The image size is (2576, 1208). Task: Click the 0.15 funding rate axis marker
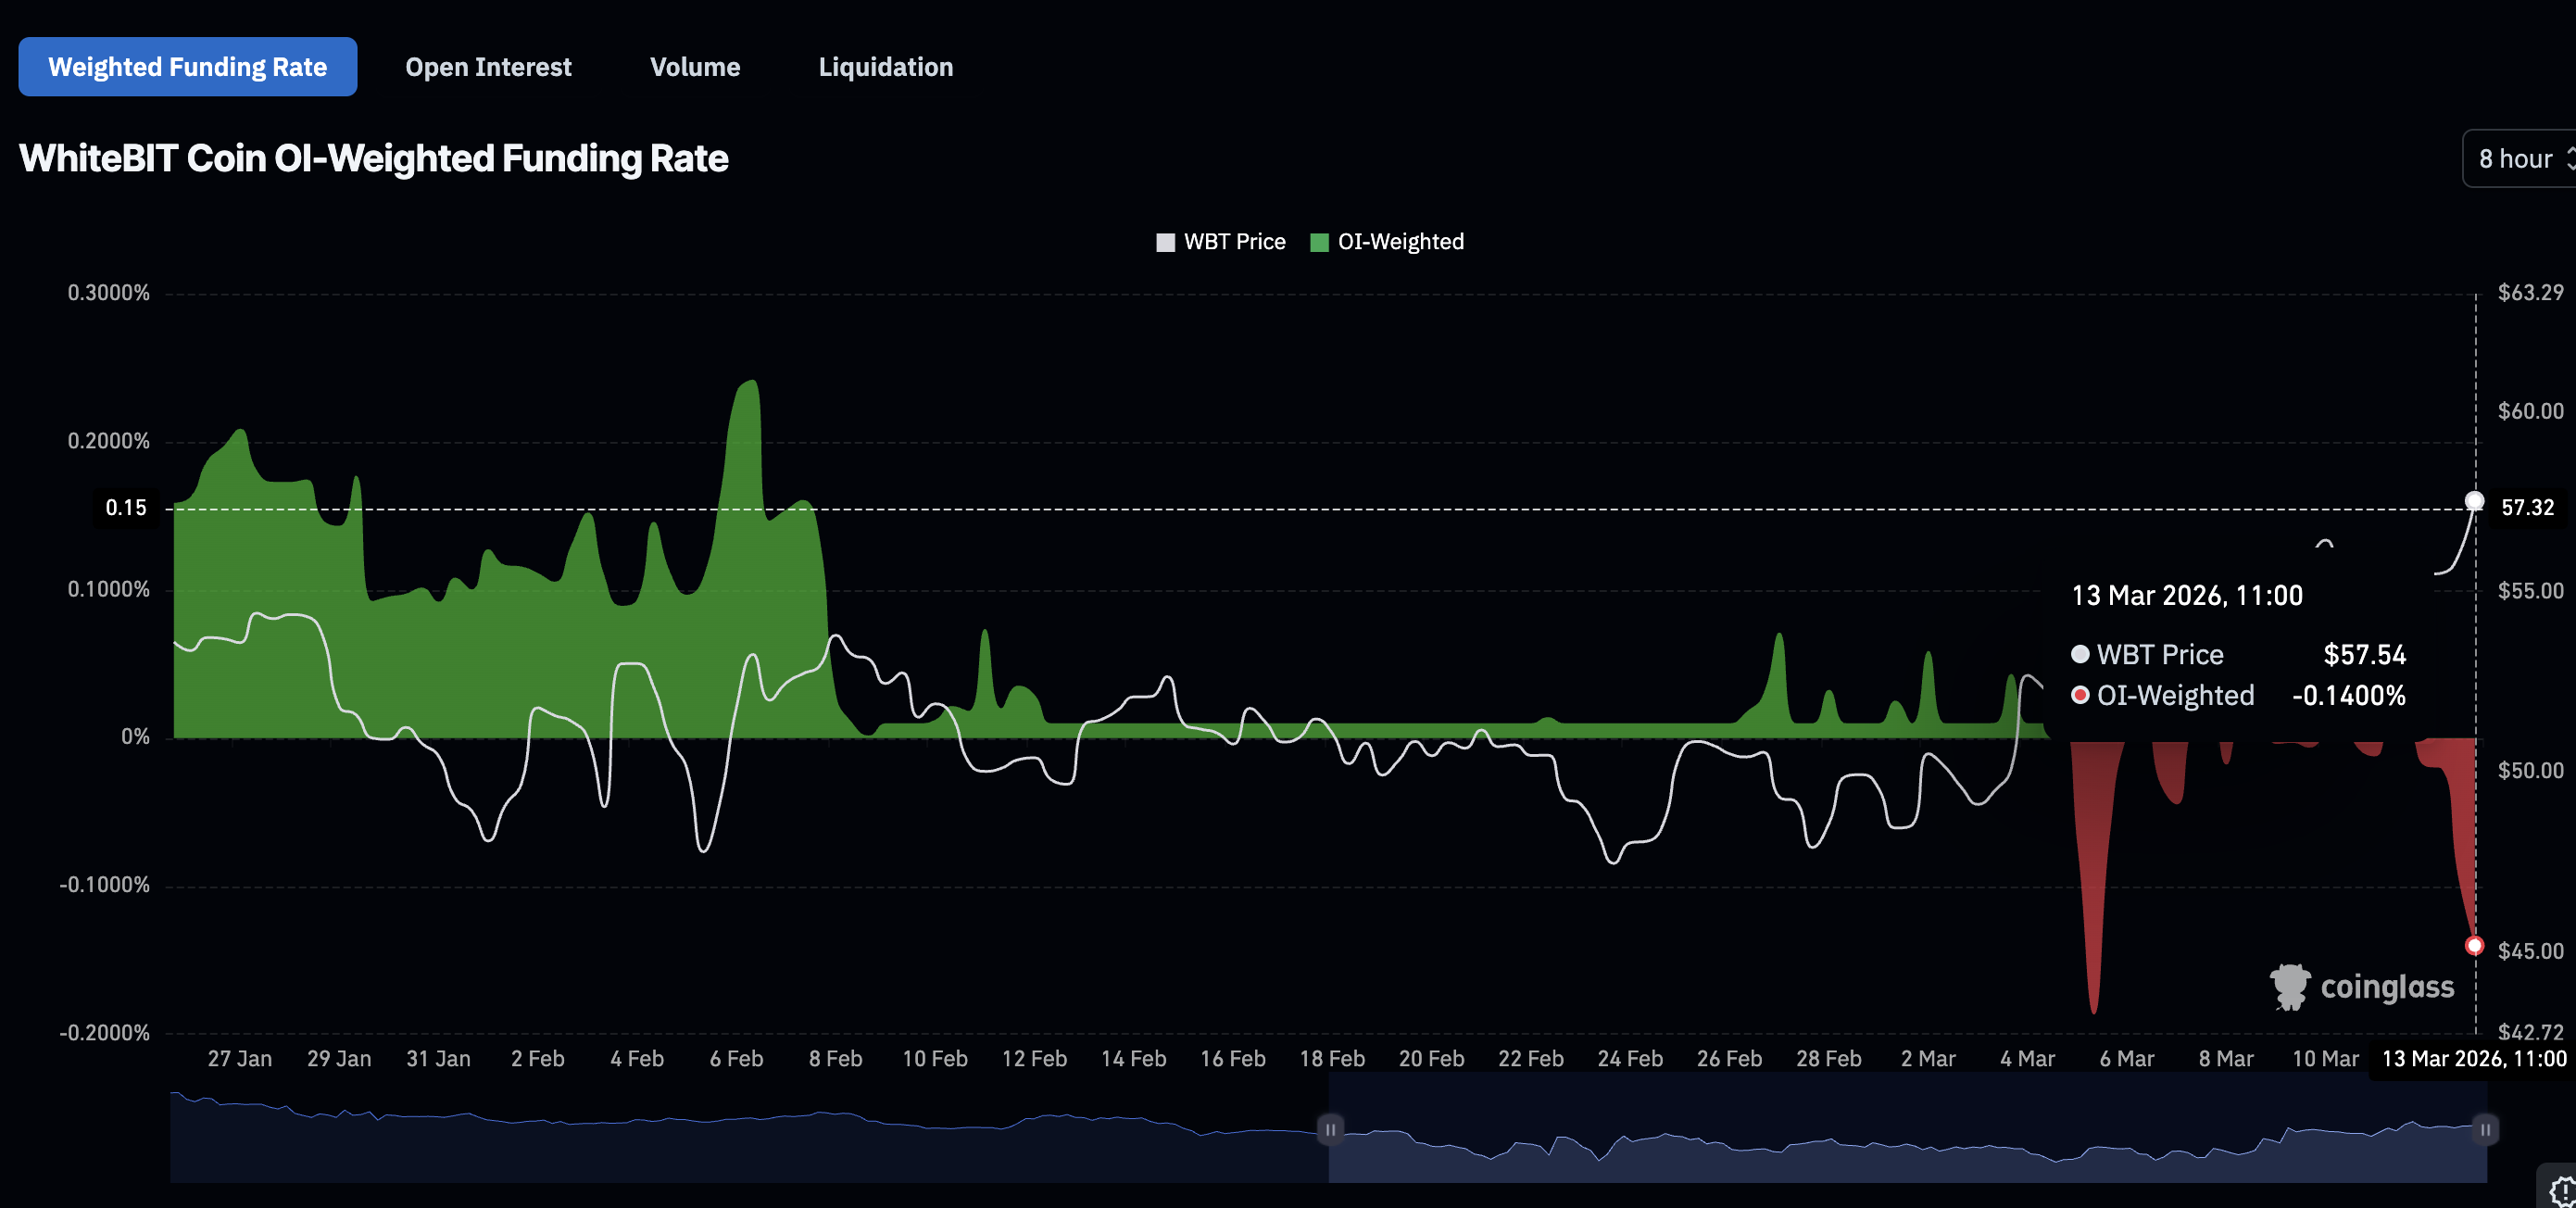click(x=126, y=508)
